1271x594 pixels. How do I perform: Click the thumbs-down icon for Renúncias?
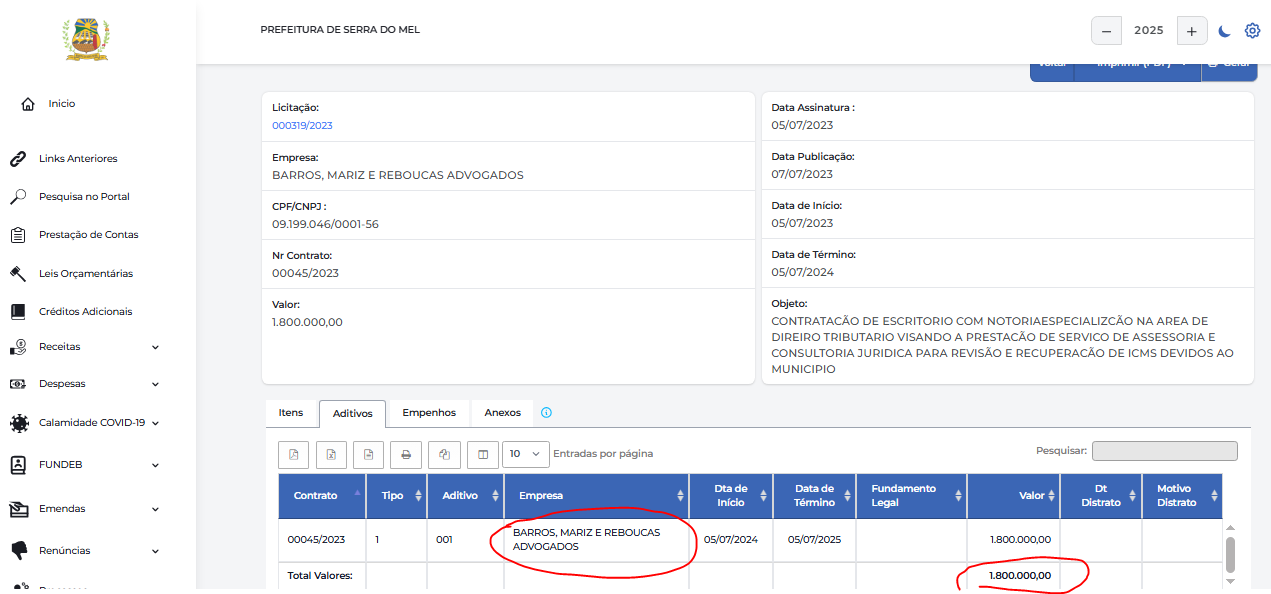[x=17, y=551]
